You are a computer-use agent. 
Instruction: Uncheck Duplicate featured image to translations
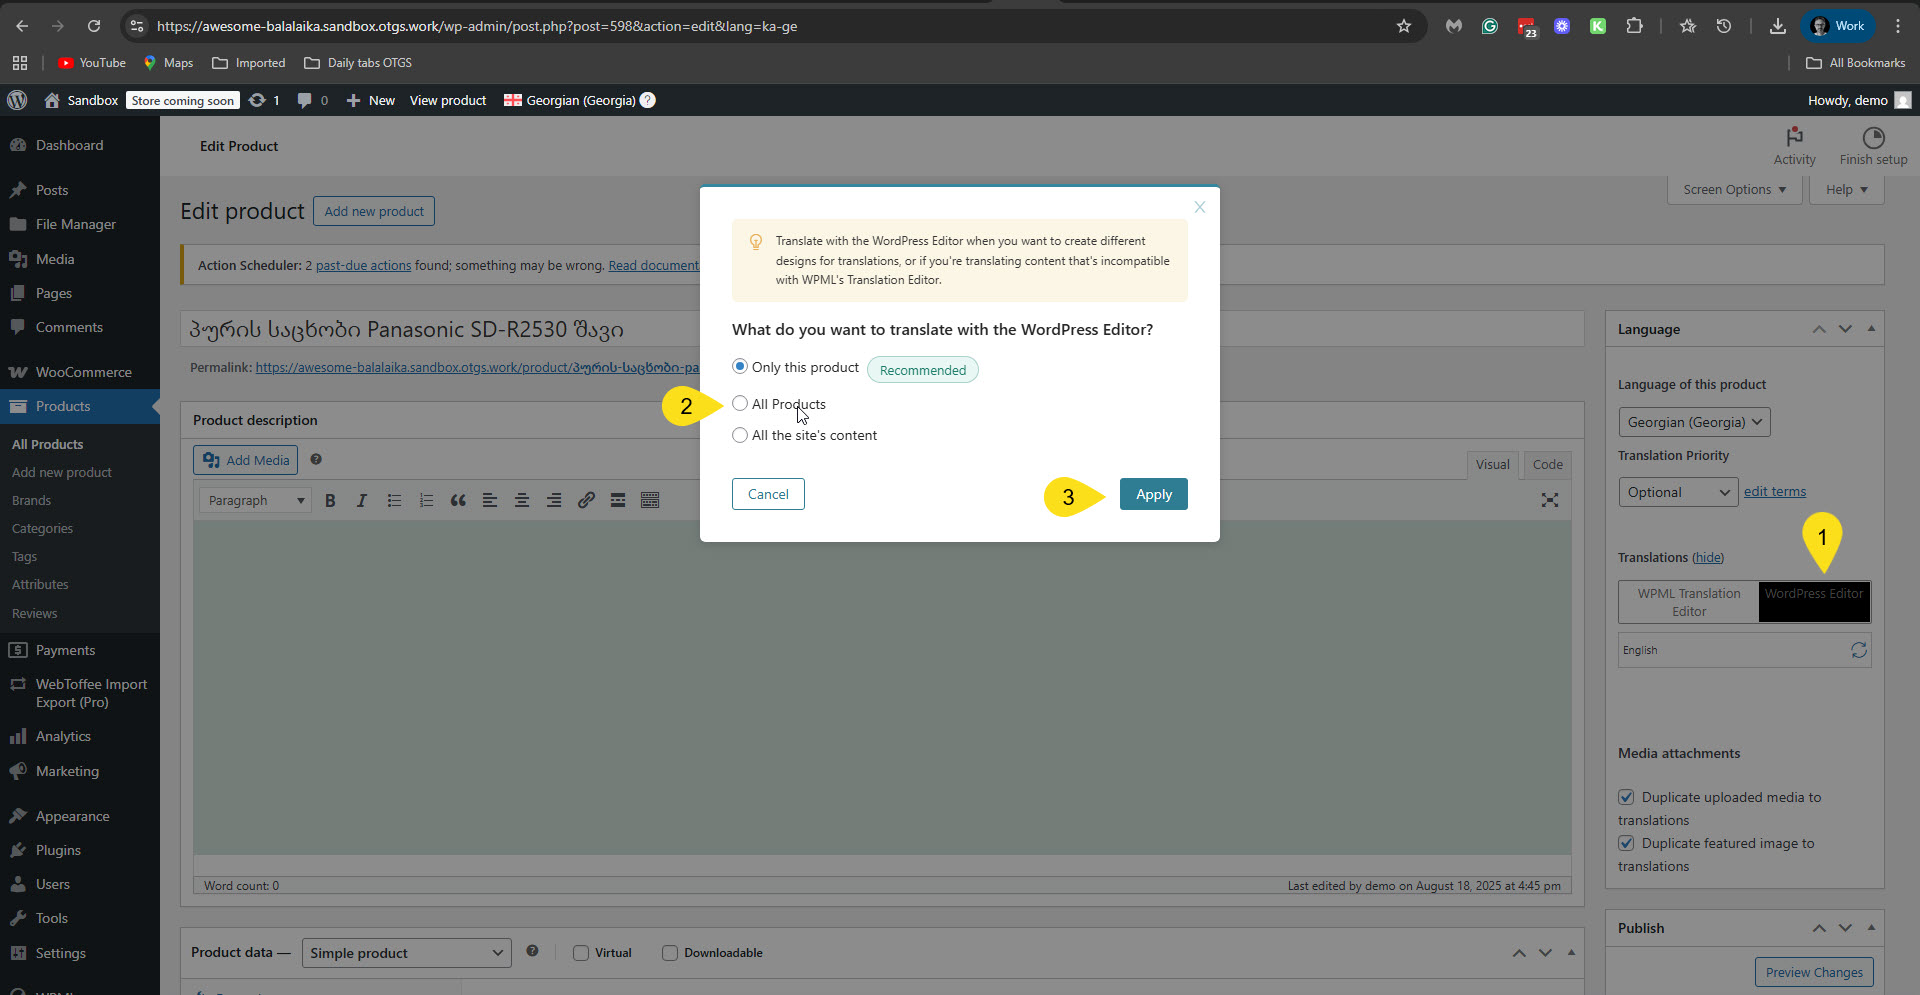(x=1626, y=843)
